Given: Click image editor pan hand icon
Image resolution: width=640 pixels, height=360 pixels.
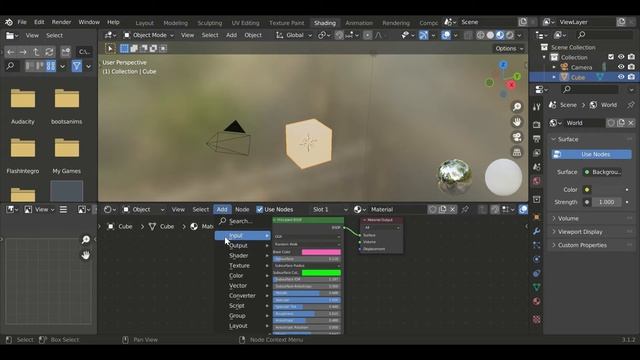Looking at the screenshot, I should pos(86,255).
